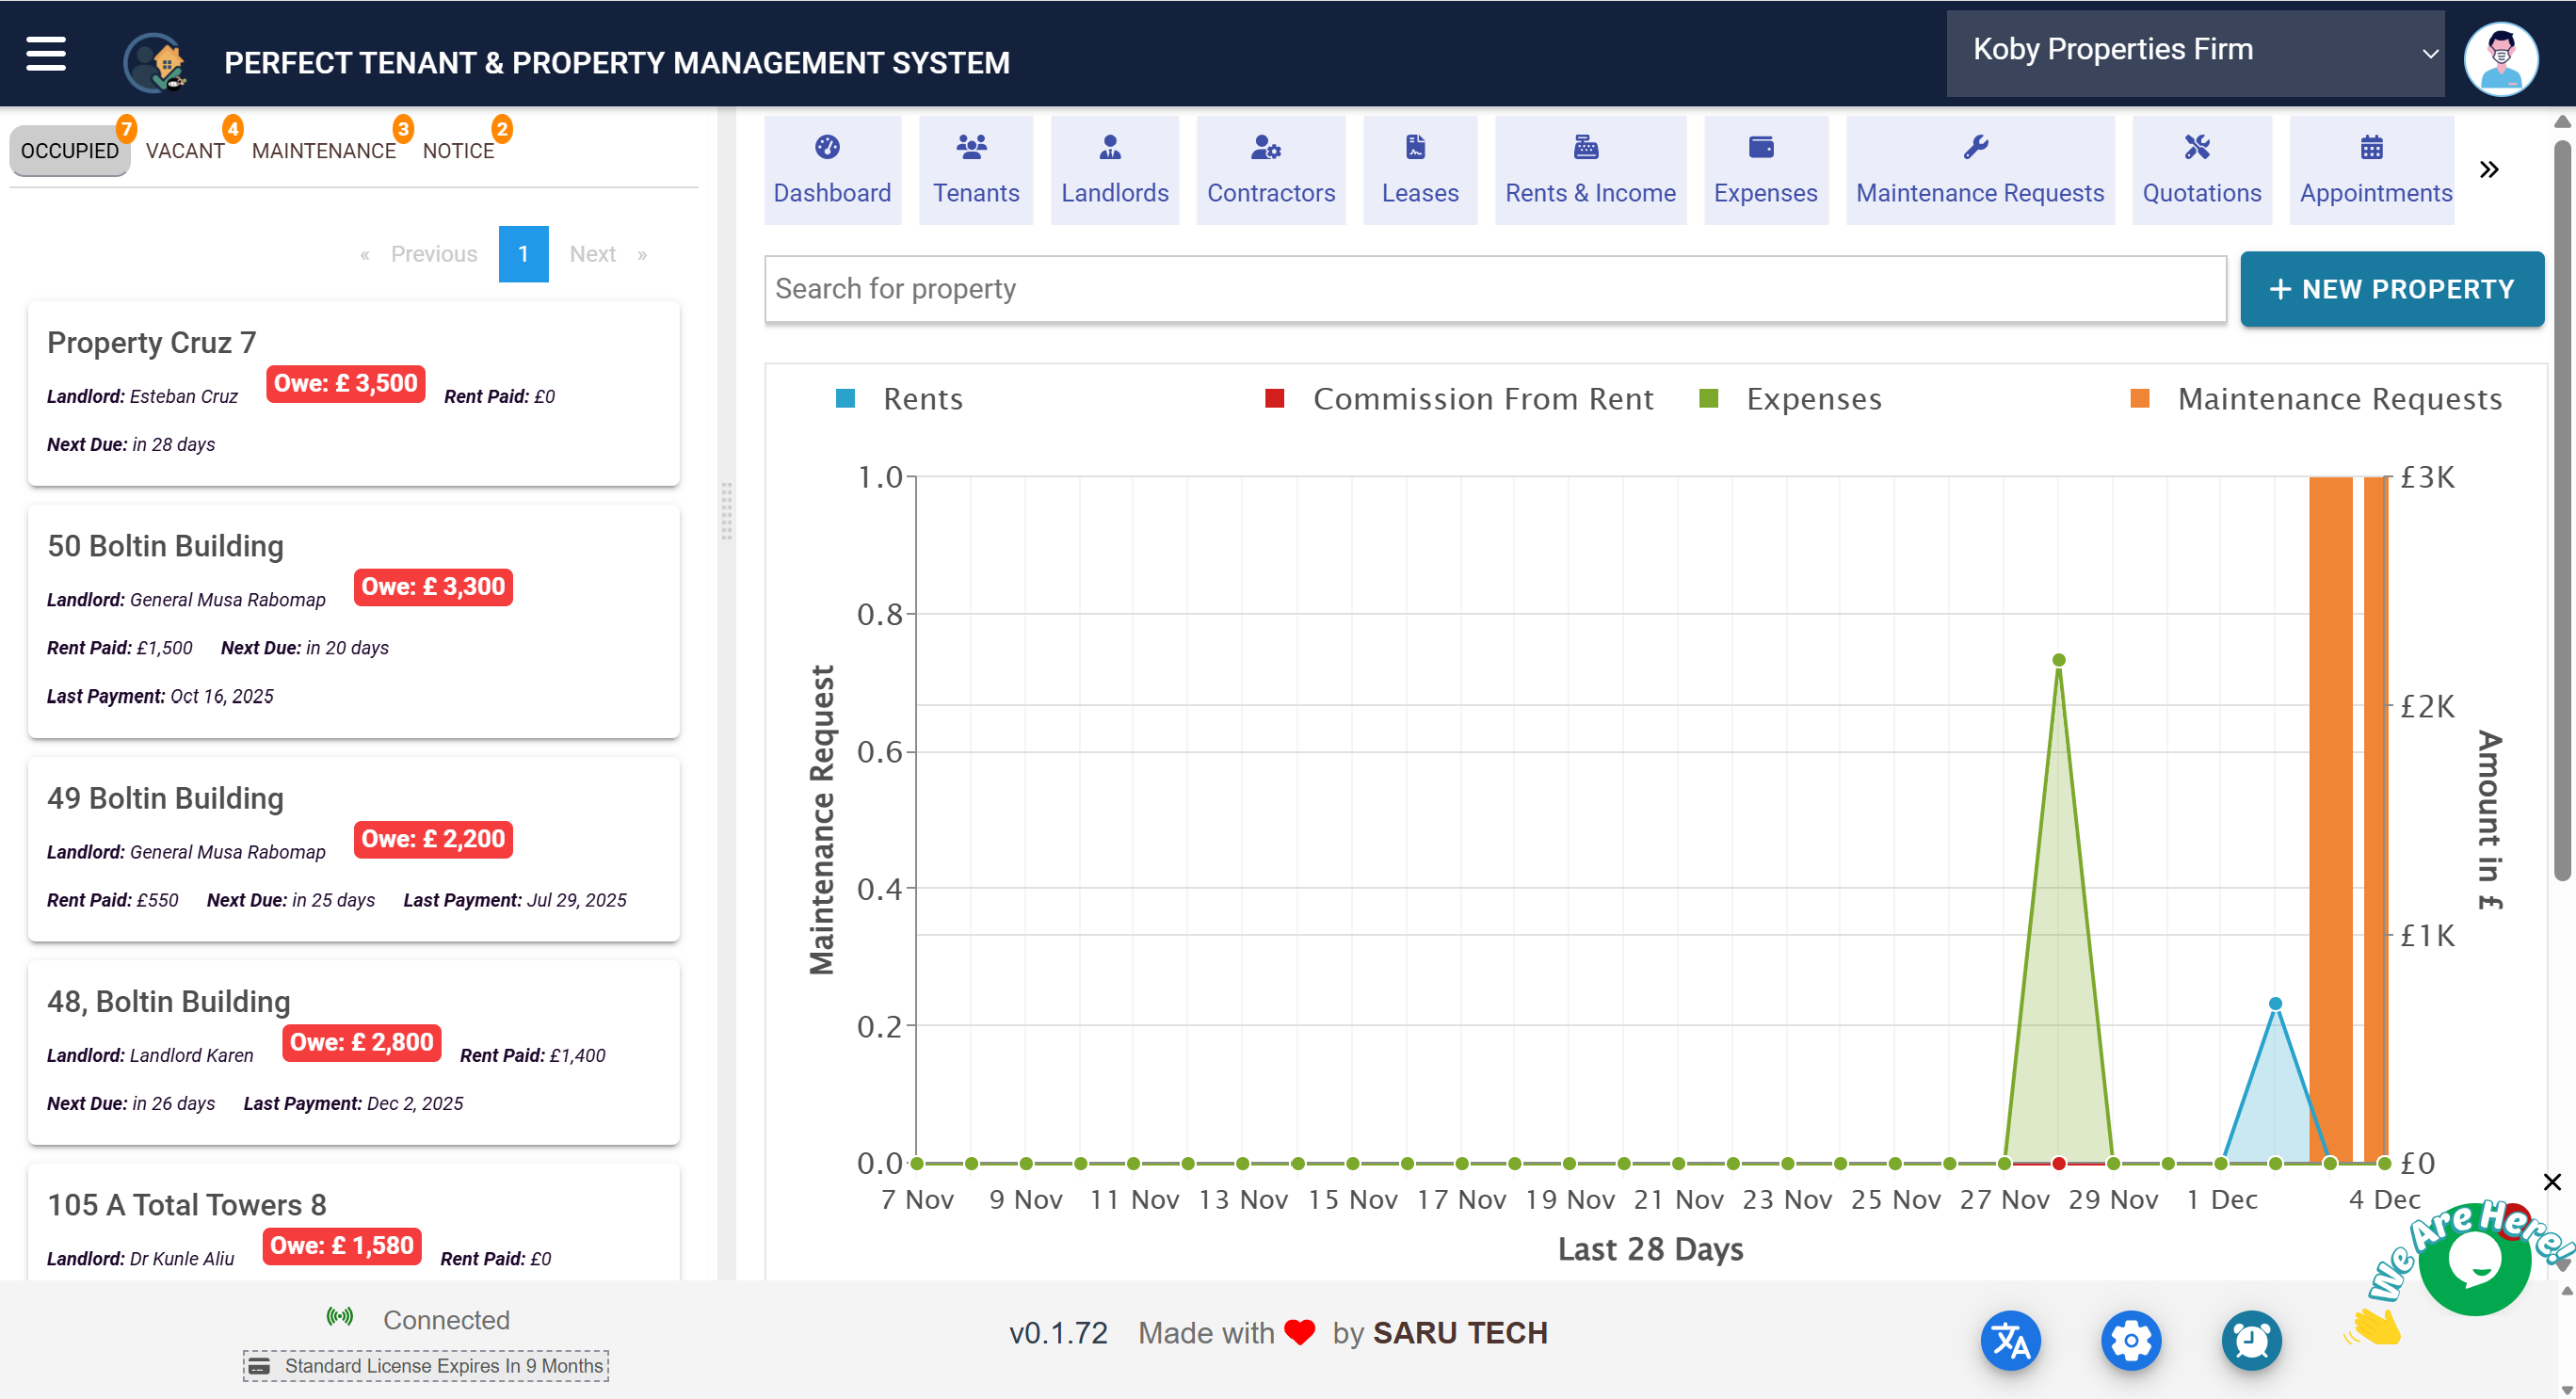
Task: Go to the Next page of properties
Action: click(593, 254)
